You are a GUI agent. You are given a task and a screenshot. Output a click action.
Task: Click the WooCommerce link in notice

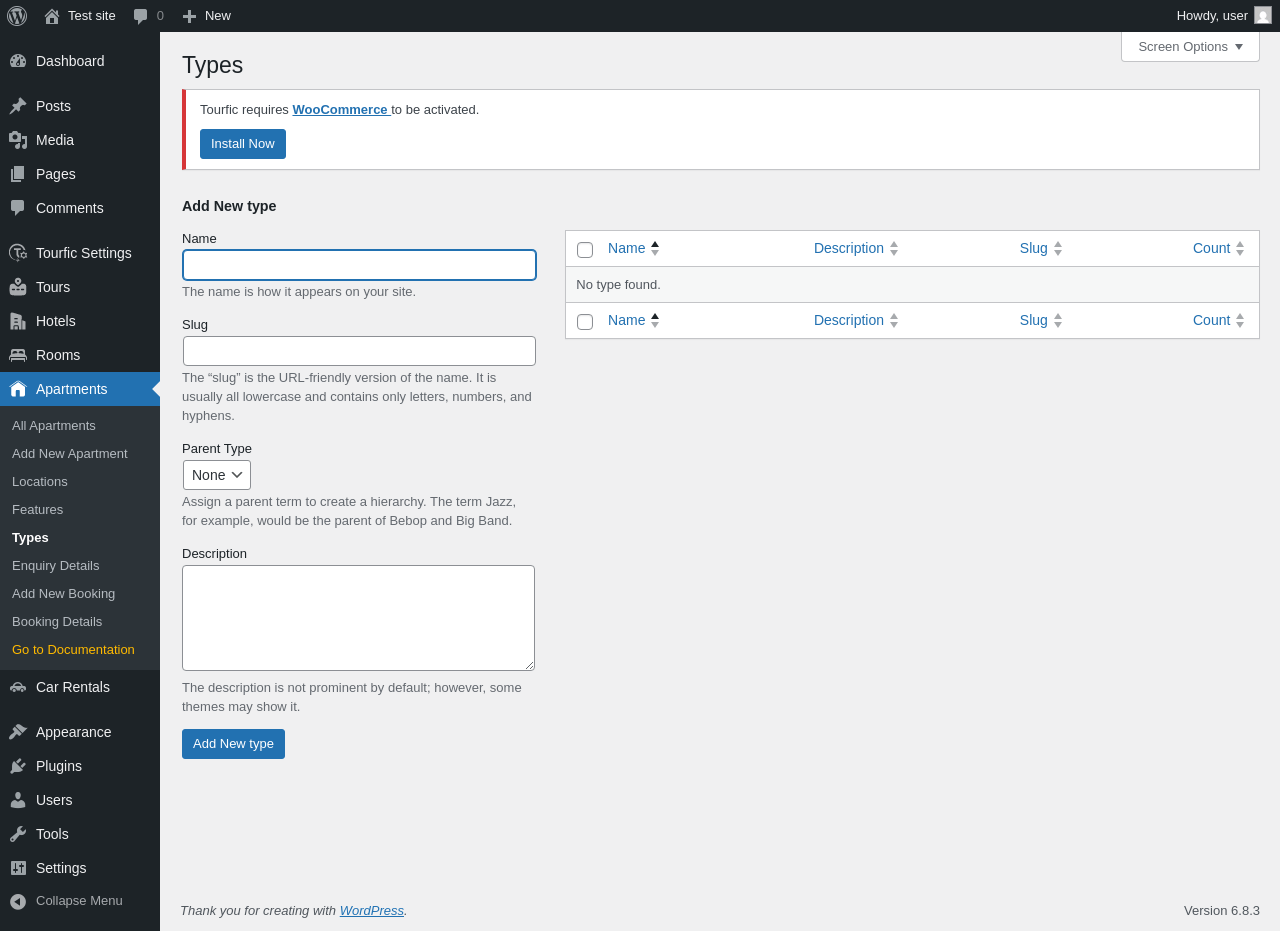pos(340,109)
